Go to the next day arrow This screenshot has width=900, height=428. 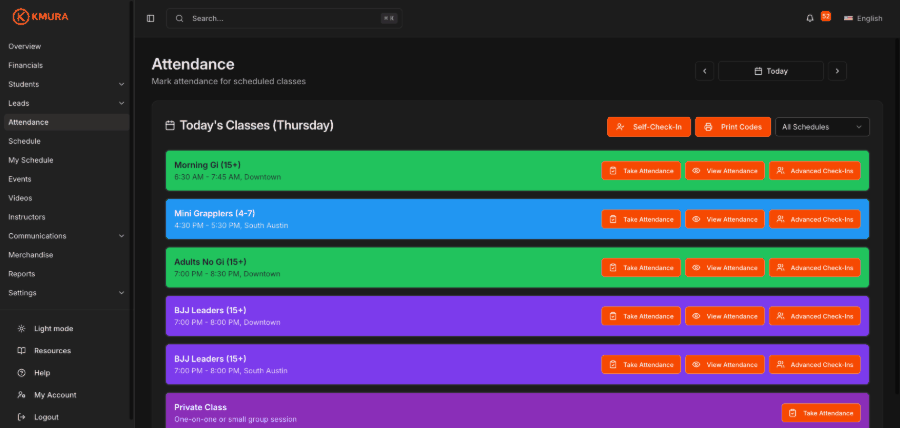[837, 71]
